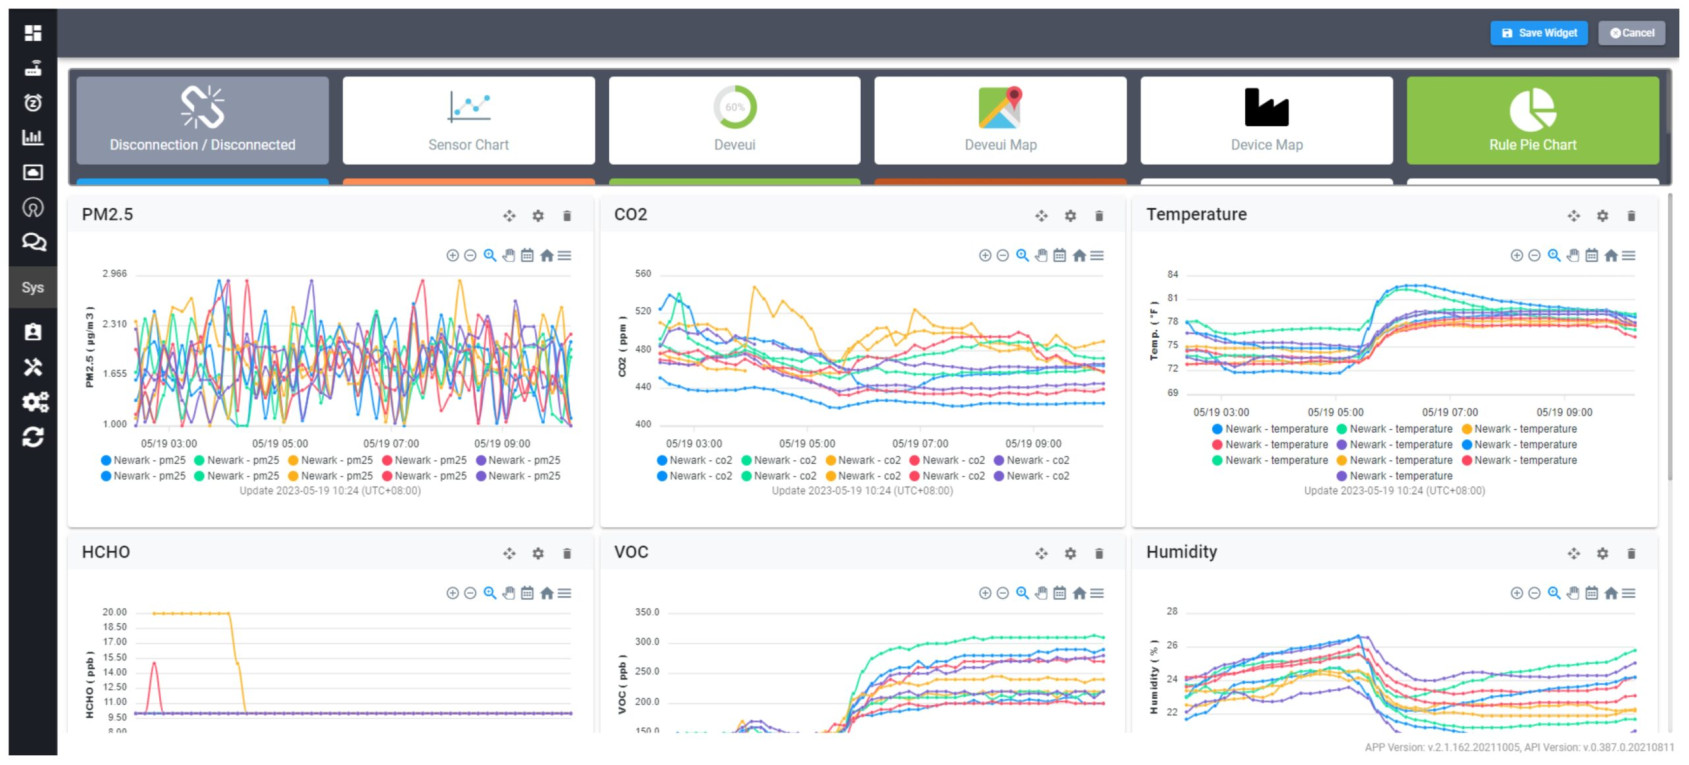The height and width of the screenshot is (765, 1689).
Task: Click the refresh arrows sidebar icon
Action: pyautogui.click(x=33, y=437)
